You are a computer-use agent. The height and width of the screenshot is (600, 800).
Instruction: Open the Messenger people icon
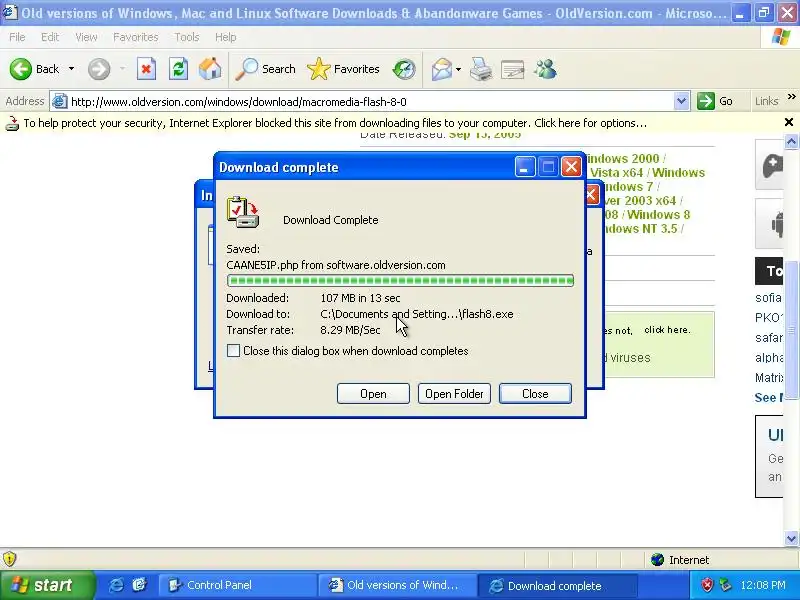(545, 69)
